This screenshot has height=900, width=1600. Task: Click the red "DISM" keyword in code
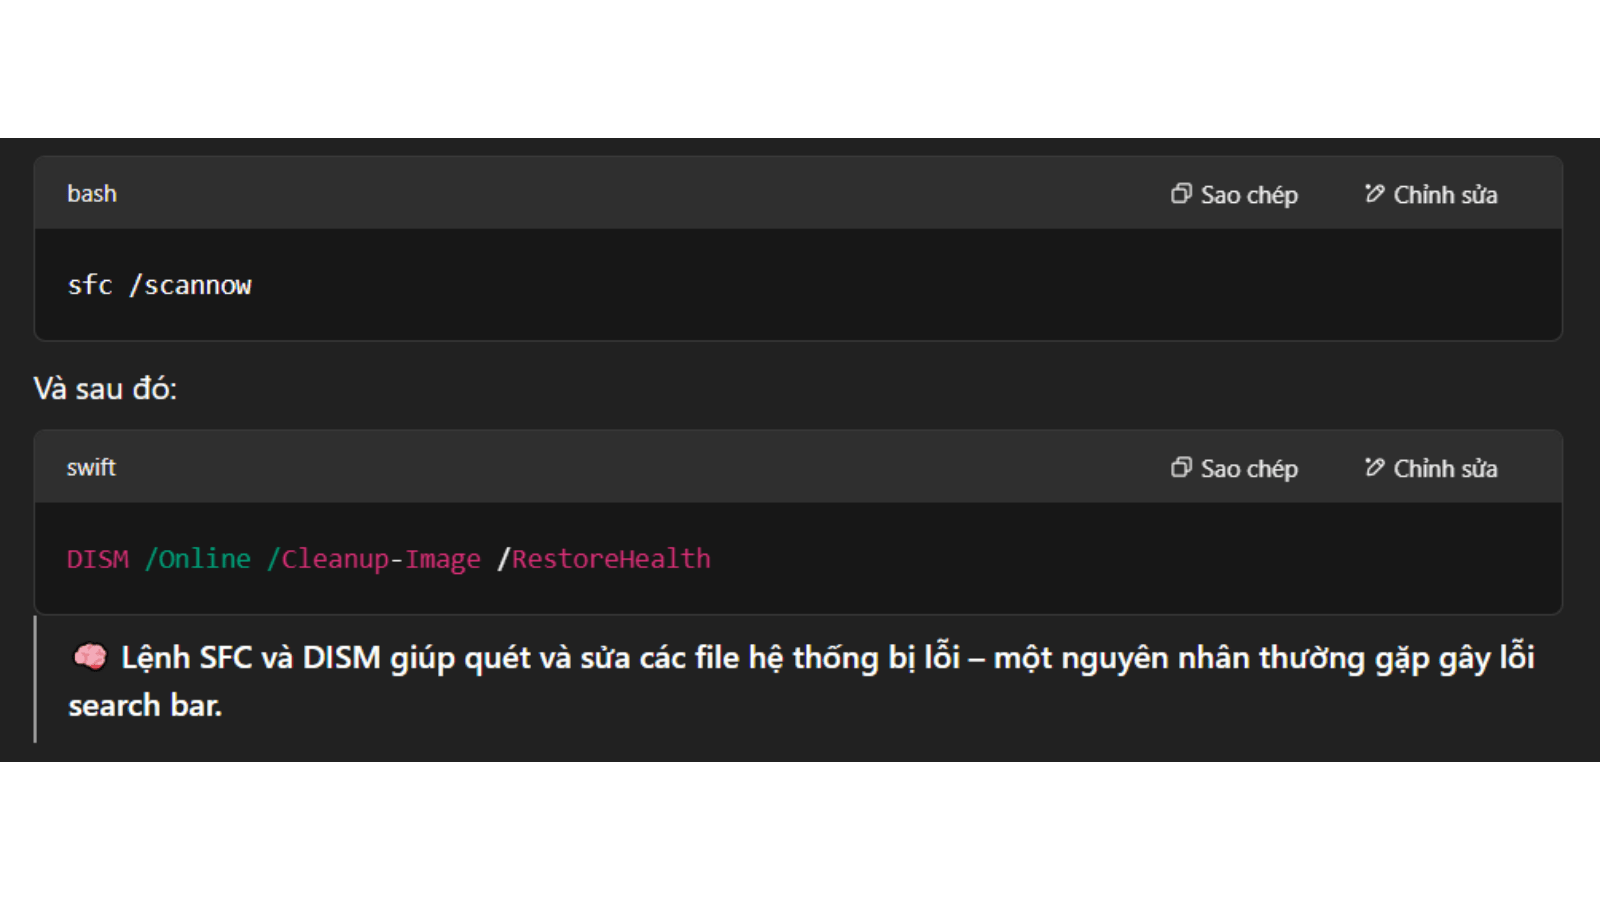click(x=98, y=559)
